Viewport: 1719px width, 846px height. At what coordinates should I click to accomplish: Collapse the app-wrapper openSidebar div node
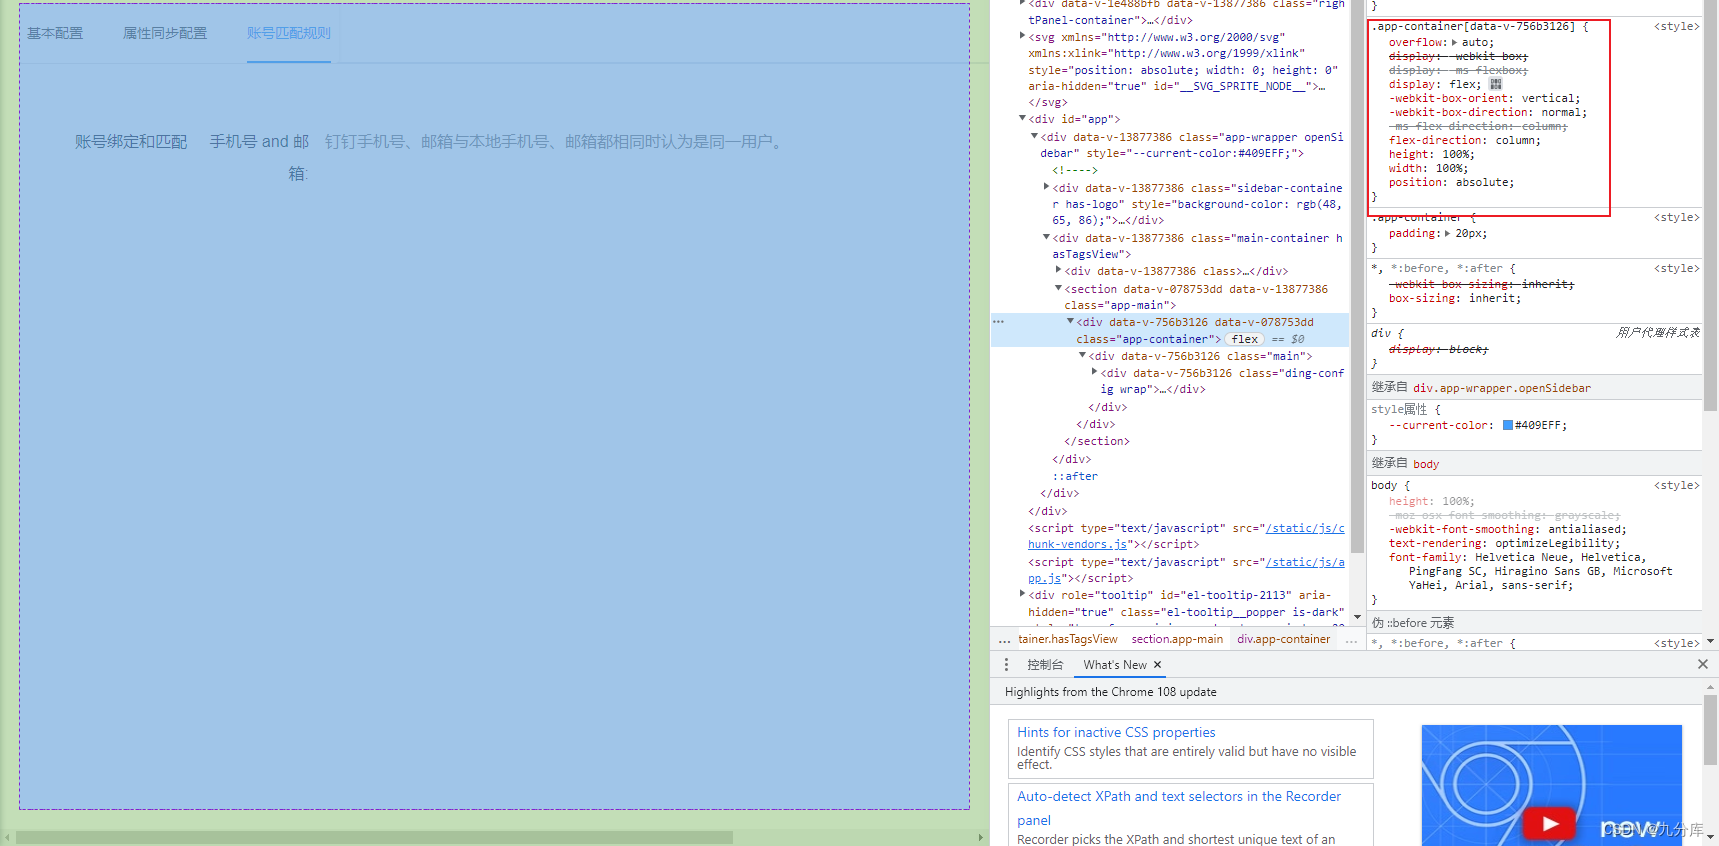click(x=1034, y=137)
